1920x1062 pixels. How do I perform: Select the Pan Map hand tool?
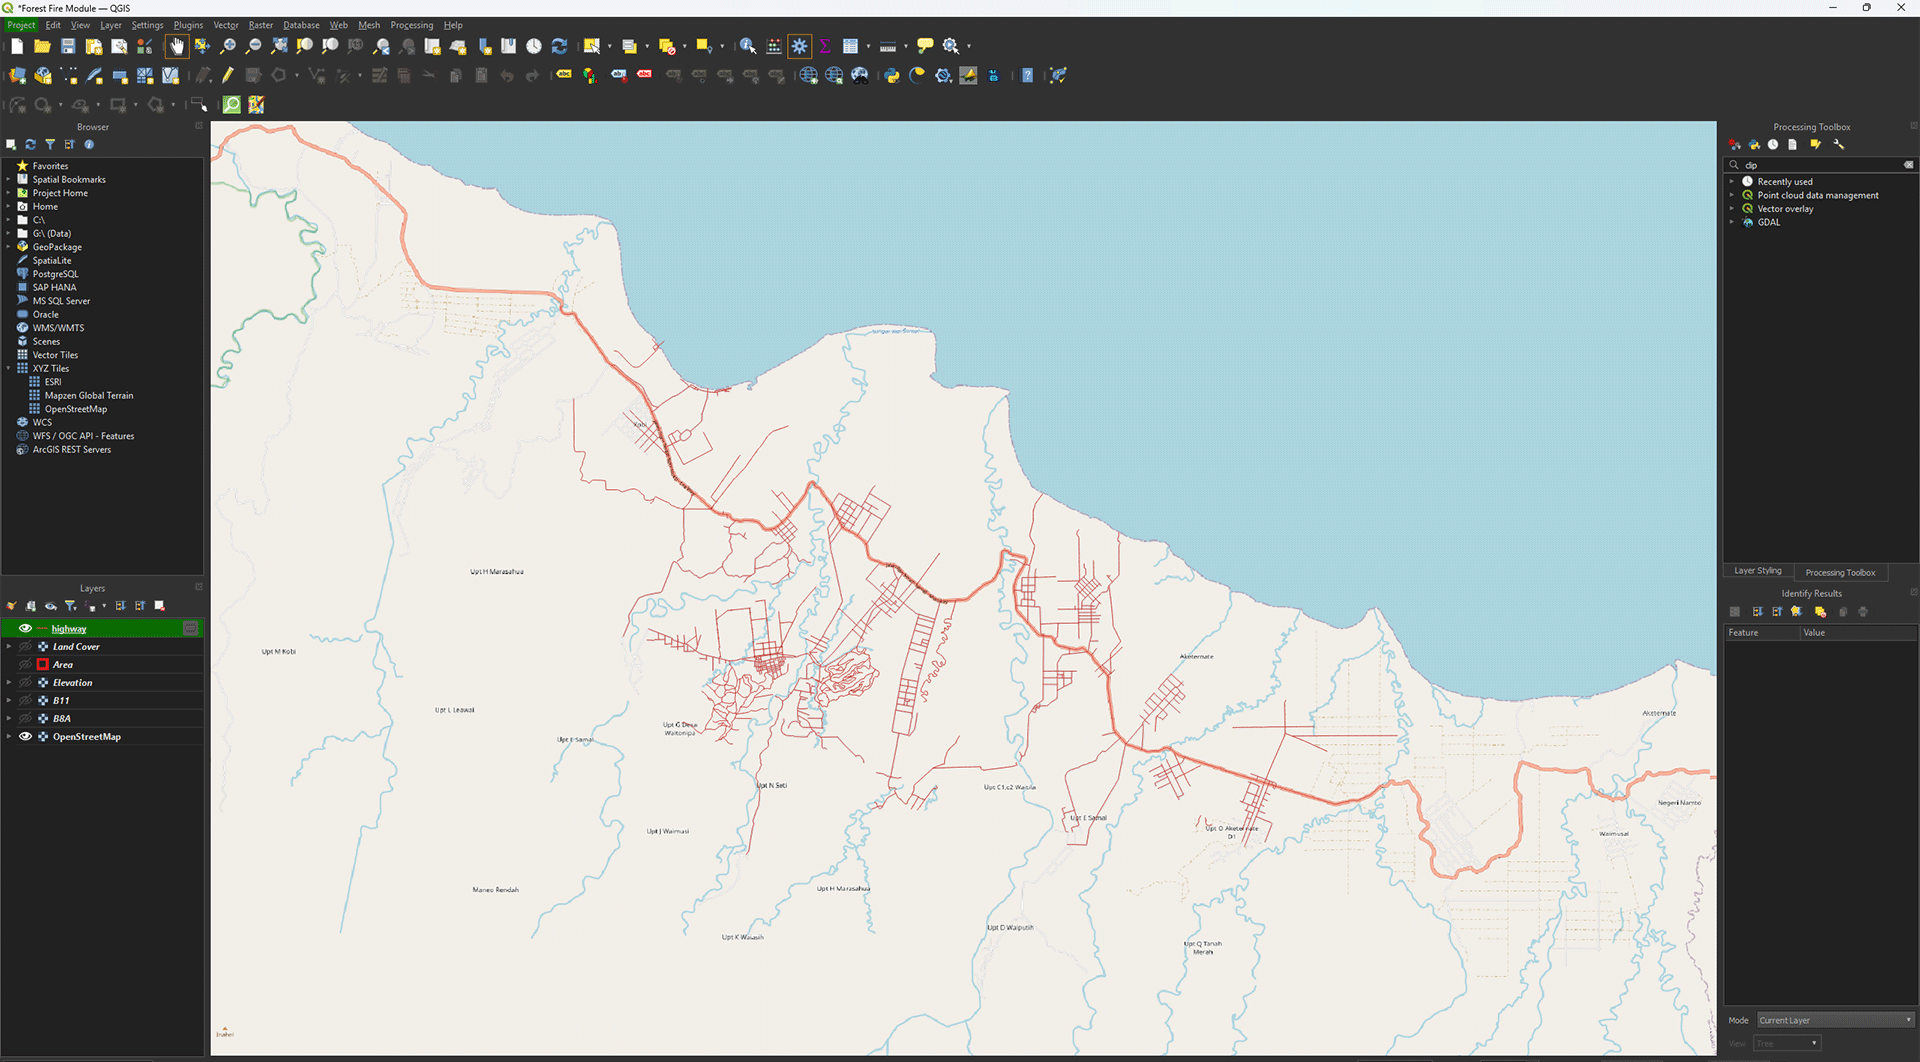tap(177, 46)
